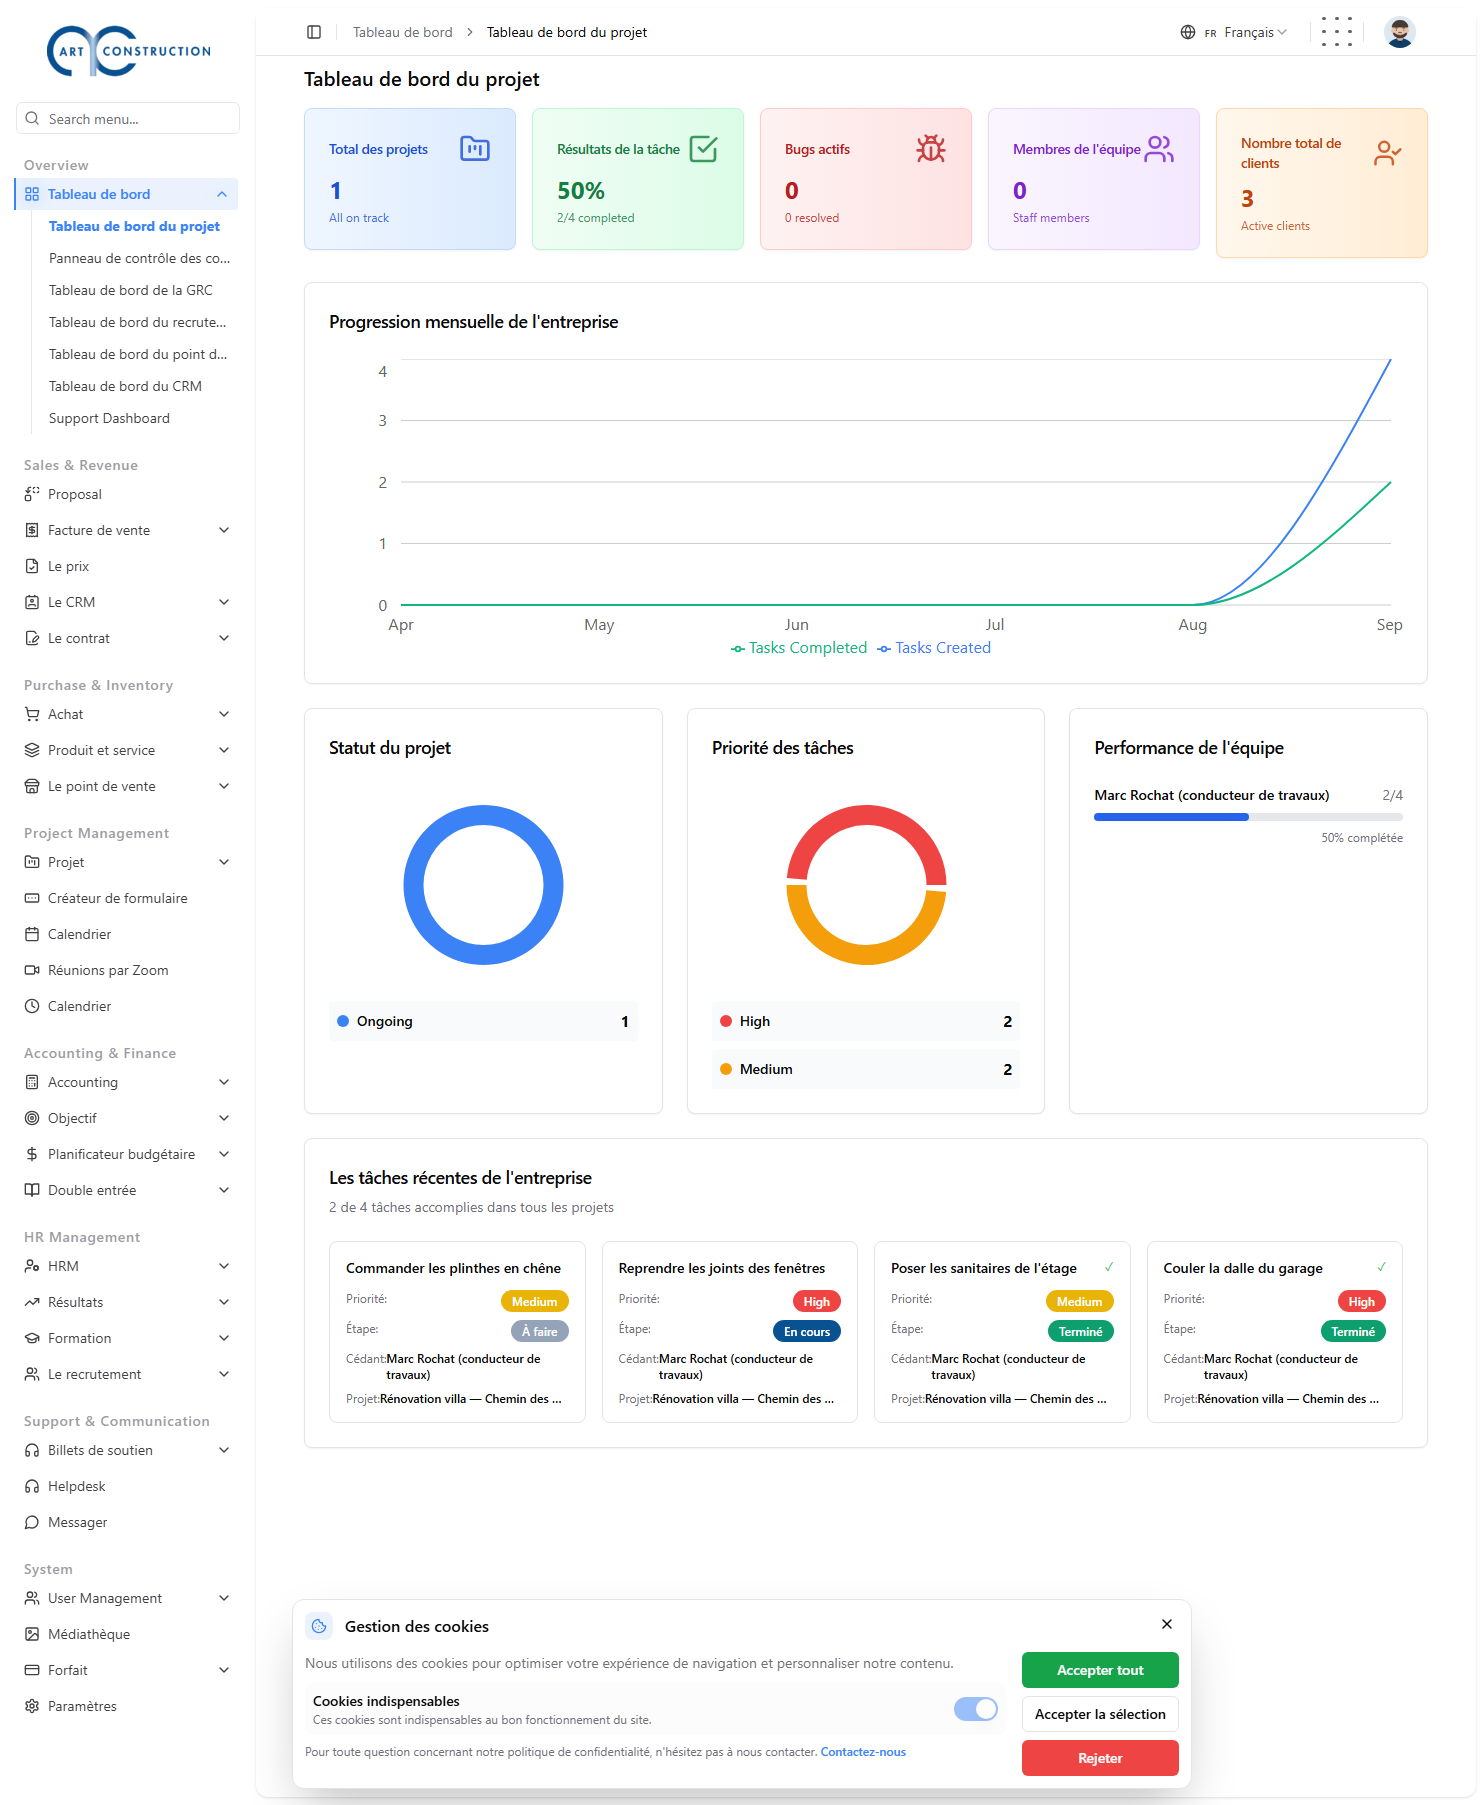The height and width of the screenshot is (1805, 1484).
Task: Open the Contactez-nous link
Action: coord(863,1752)
